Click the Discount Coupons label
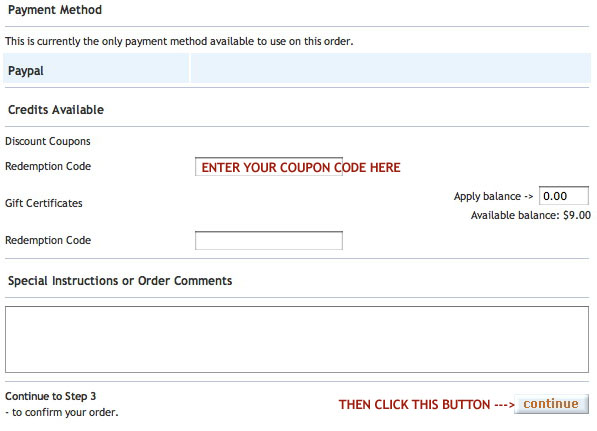Viewport: 597px width, 431px height. click(x=48, y=141)
